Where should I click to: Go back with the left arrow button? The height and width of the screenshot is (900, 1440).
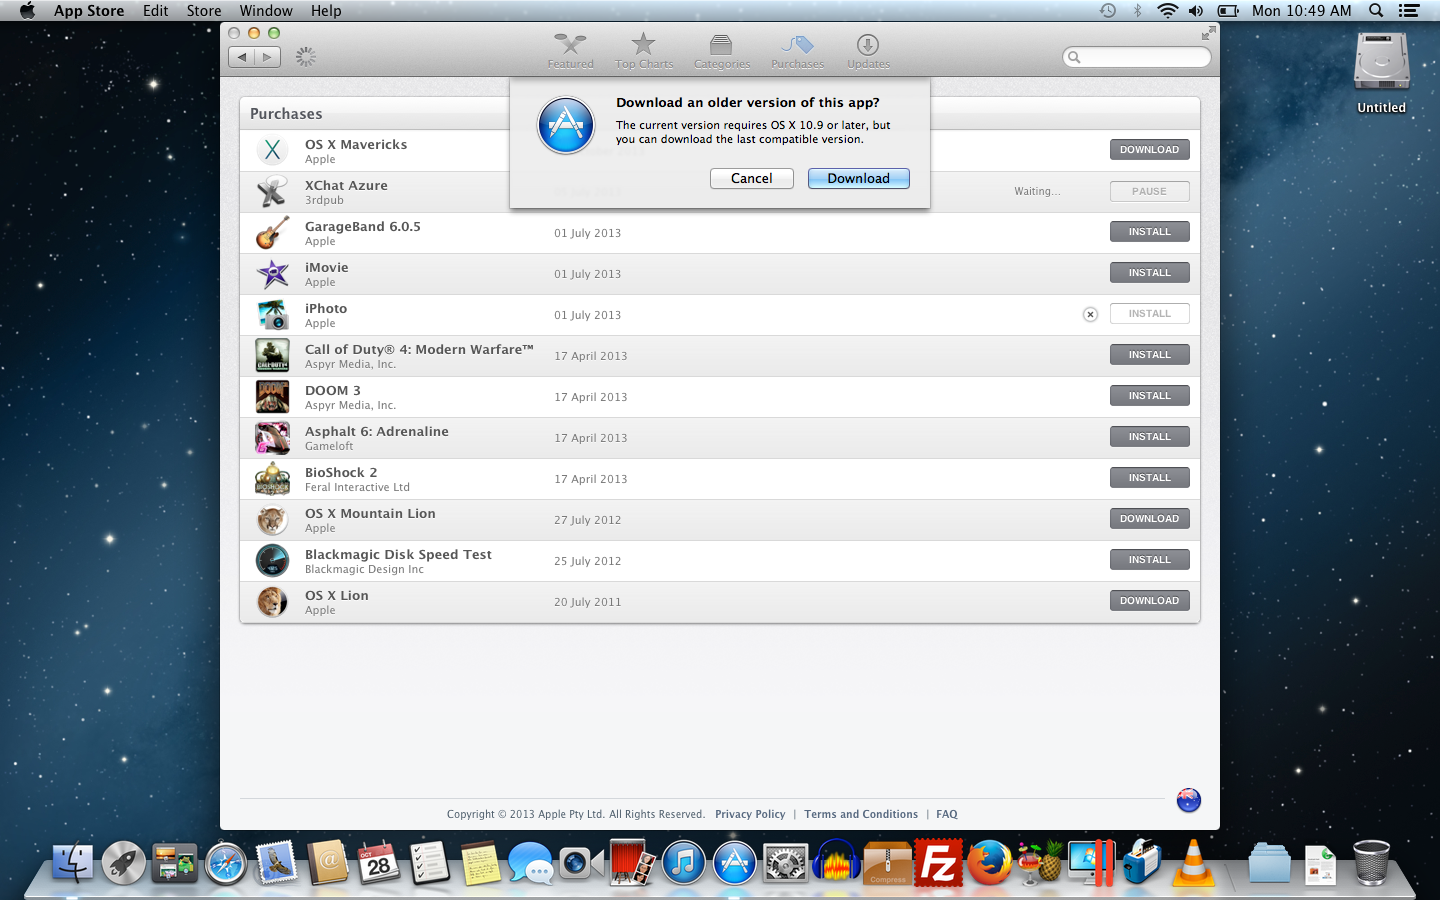242,57
